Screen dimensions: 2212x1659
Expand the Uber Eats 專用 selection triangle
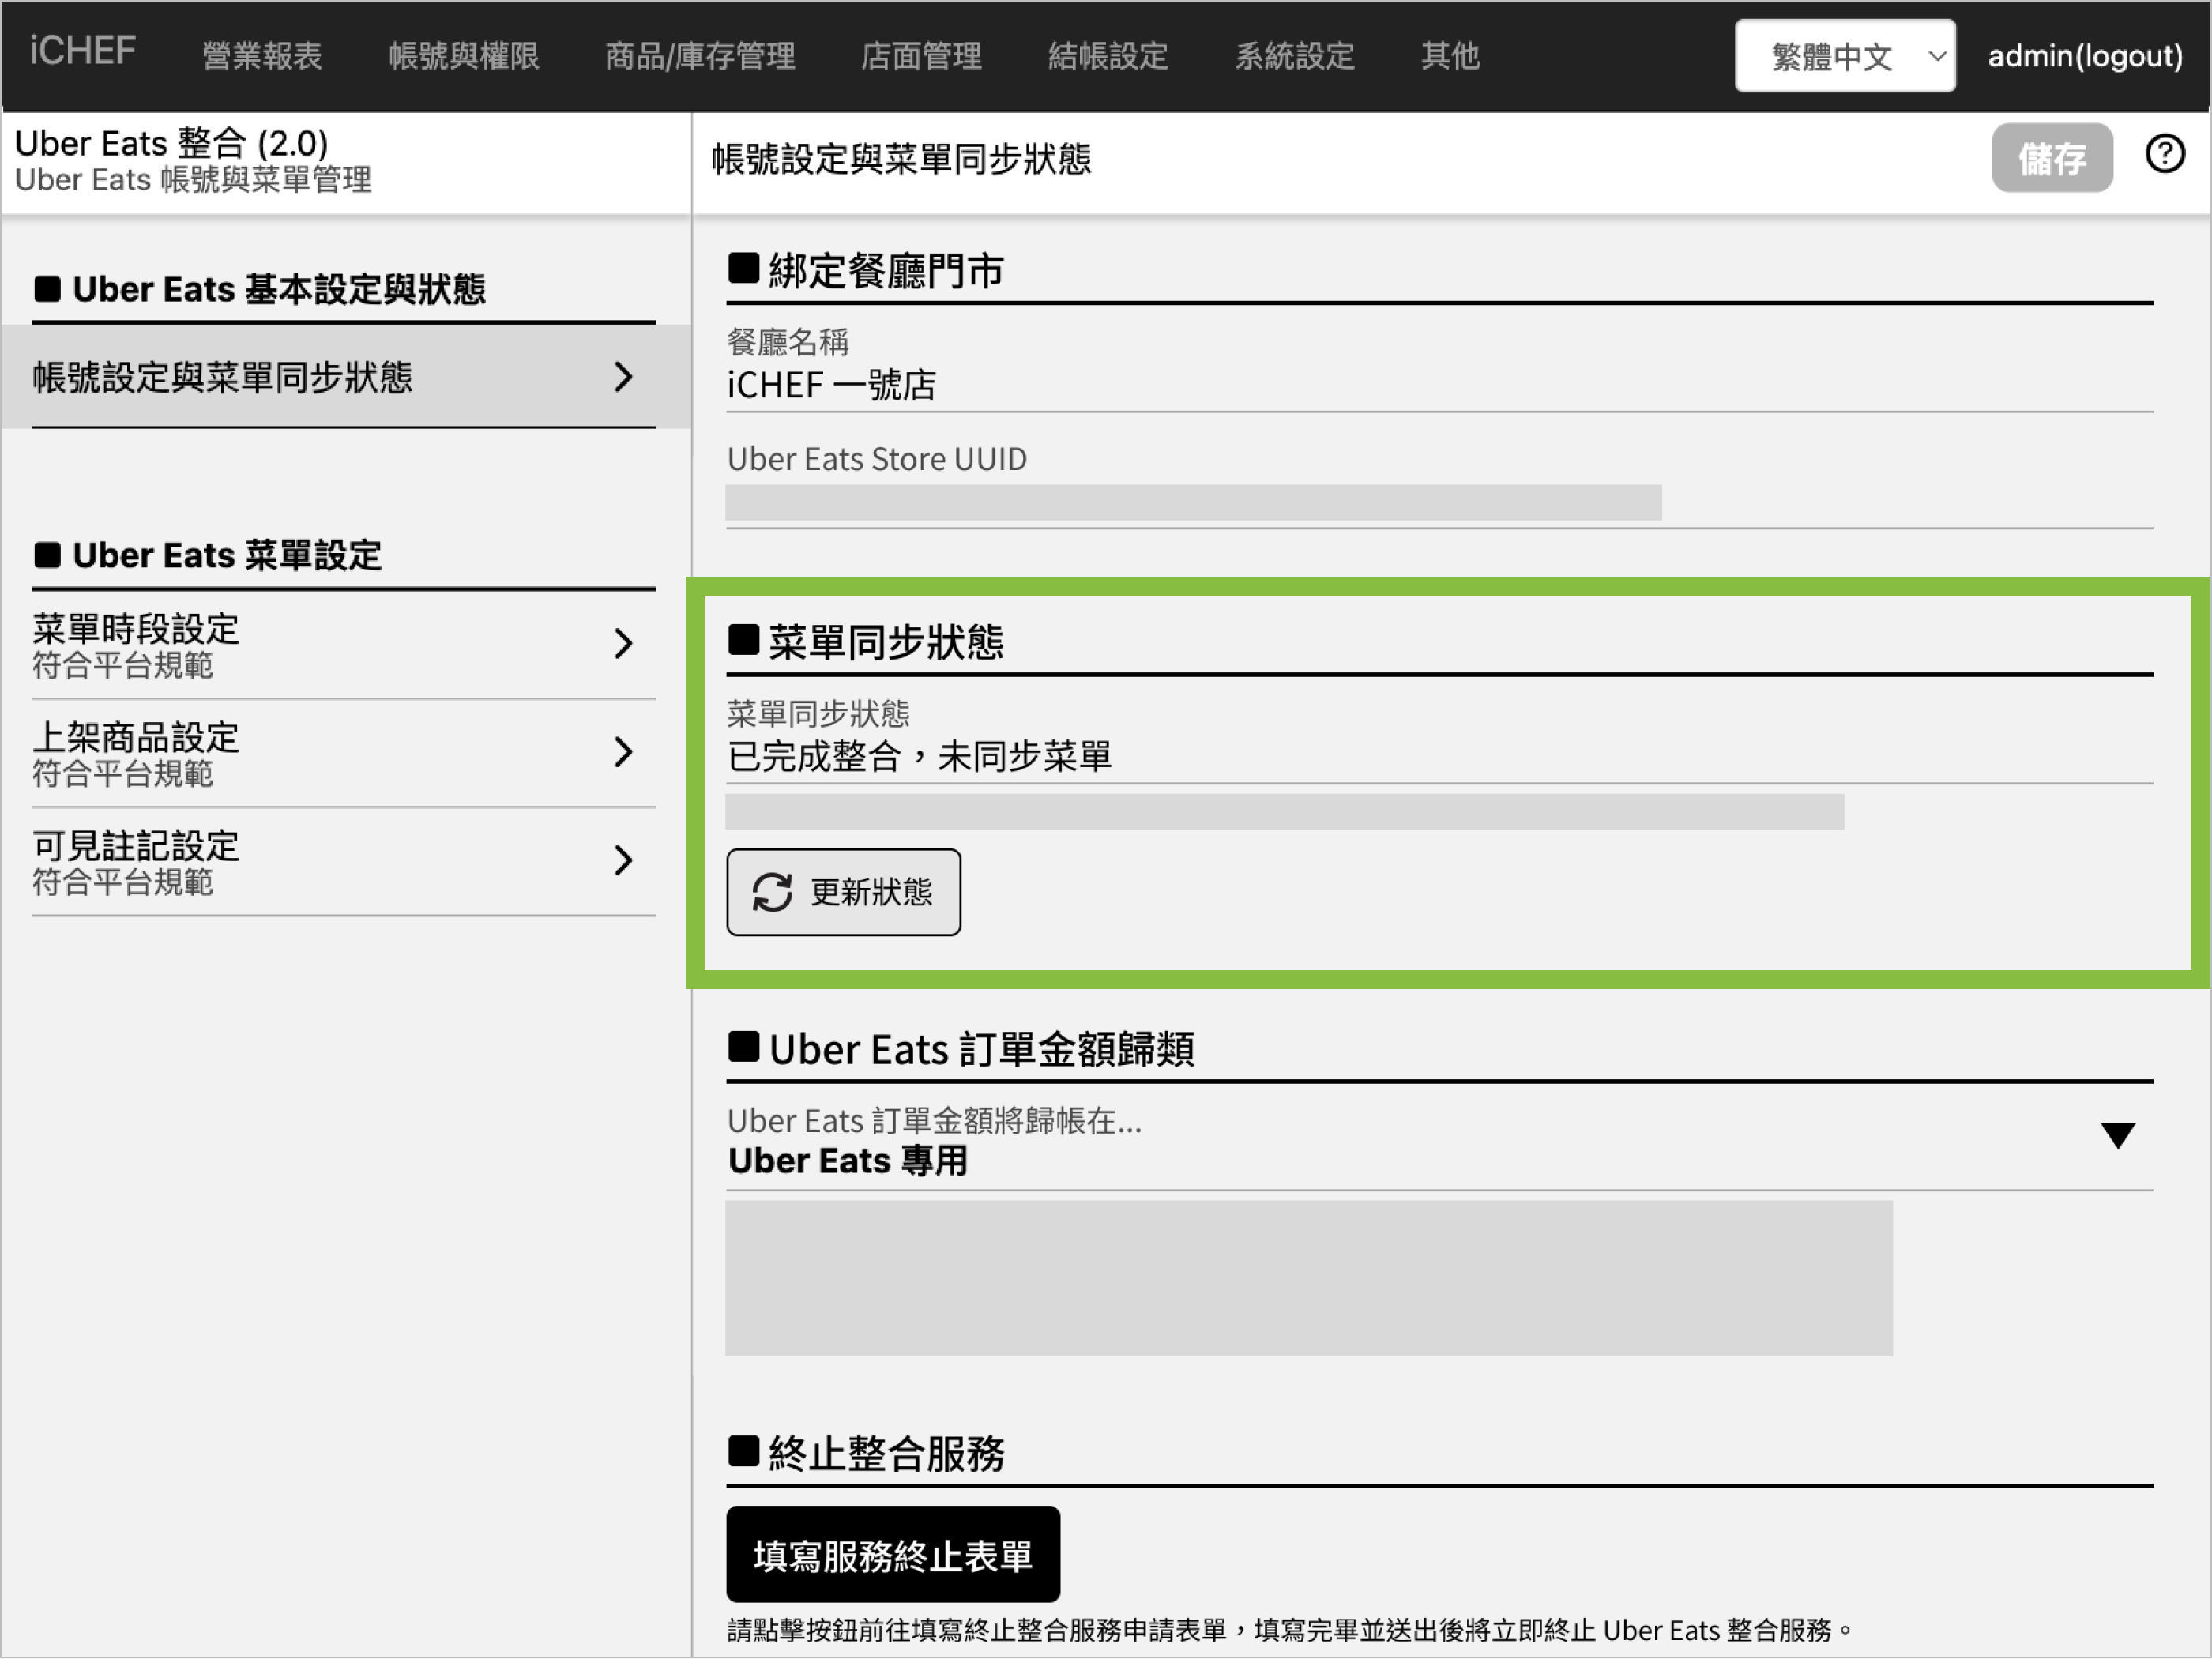[x=2118, y=1137]
